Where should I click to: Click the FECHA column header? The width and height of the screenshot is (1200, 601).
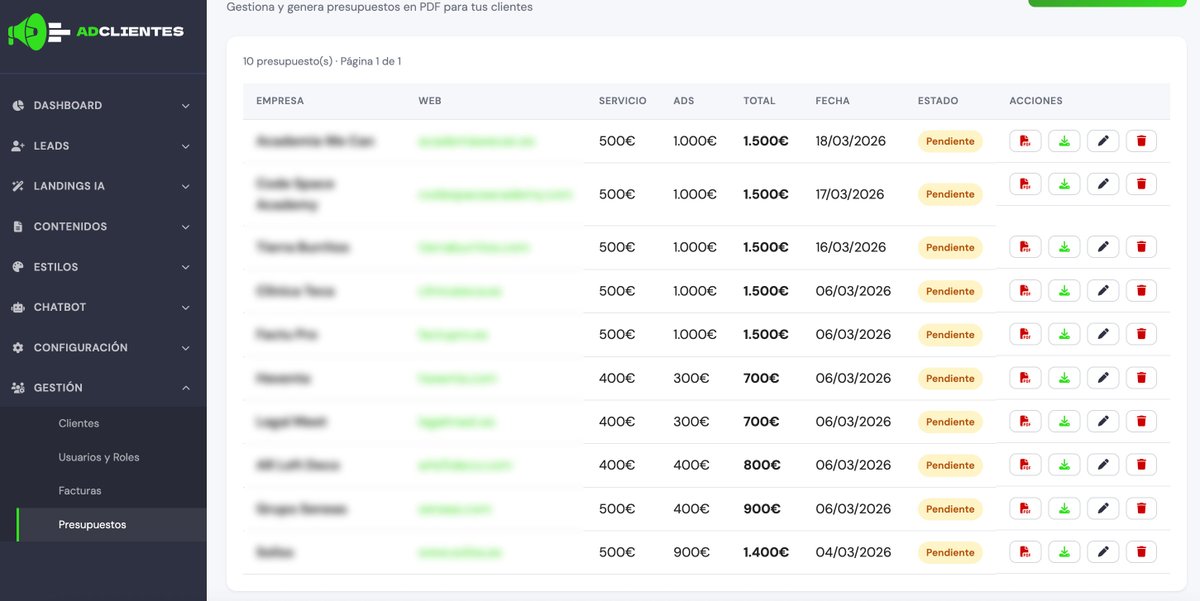click(x=833, y=101)
